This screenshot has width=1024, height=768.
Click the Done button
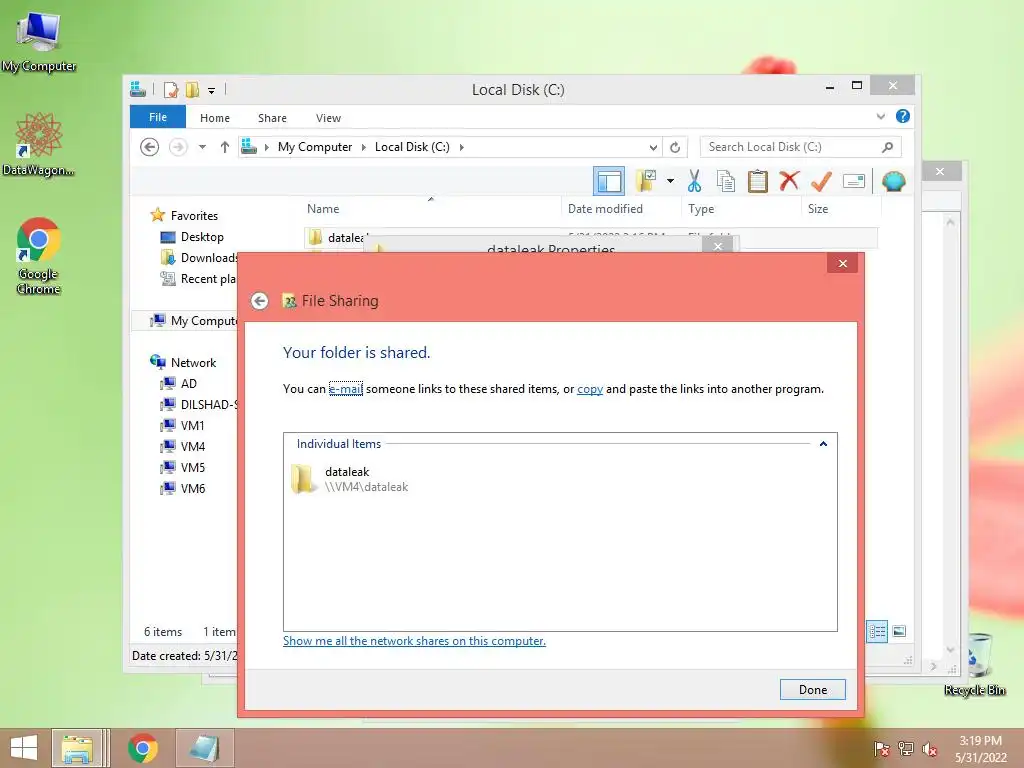(x=812, y=690)
